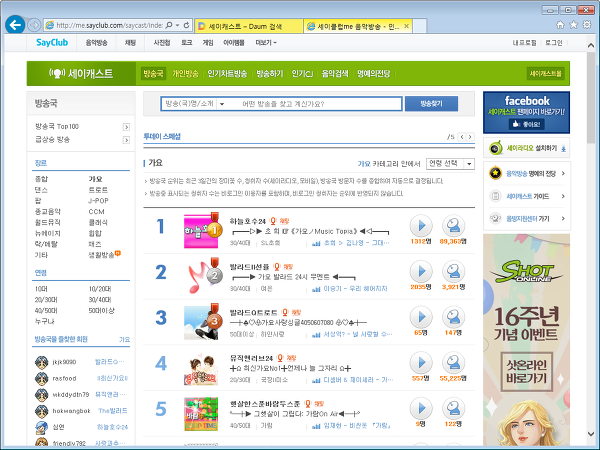
Task: Go to next 투데이 스페셜 slide
Action: pos(470,137)
